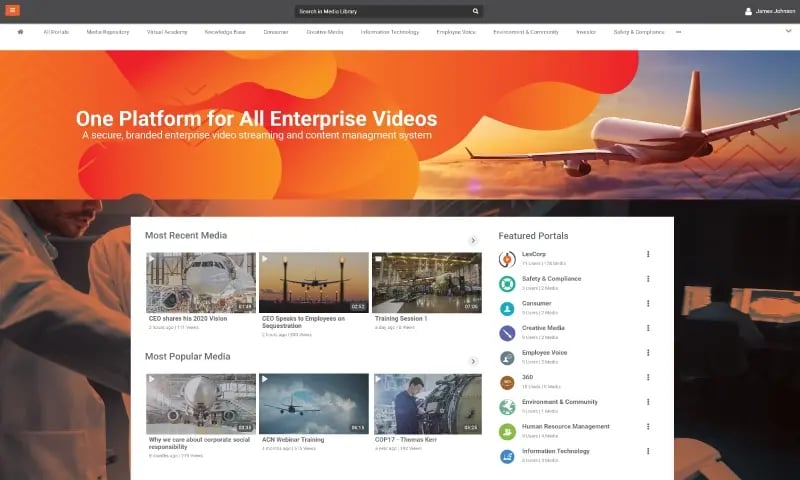The height and width of the screenshot is (480, 800).
Task: Click the Safety & Compliance lifebuoy icon
Action: click(507, 284)
